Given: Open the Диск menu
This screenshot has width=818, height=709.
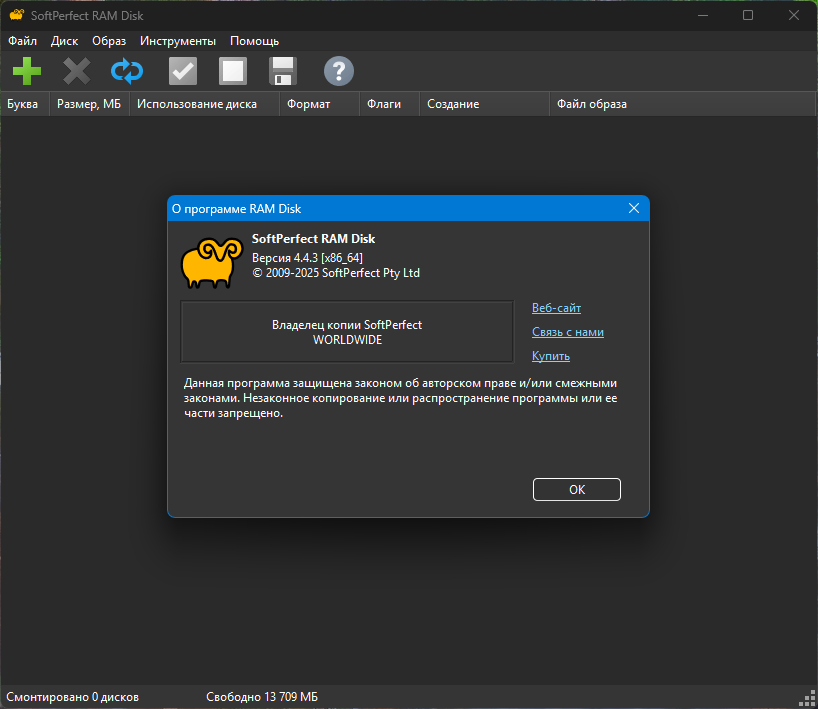Looking at the screenshot, I should (x=64, y=41).
